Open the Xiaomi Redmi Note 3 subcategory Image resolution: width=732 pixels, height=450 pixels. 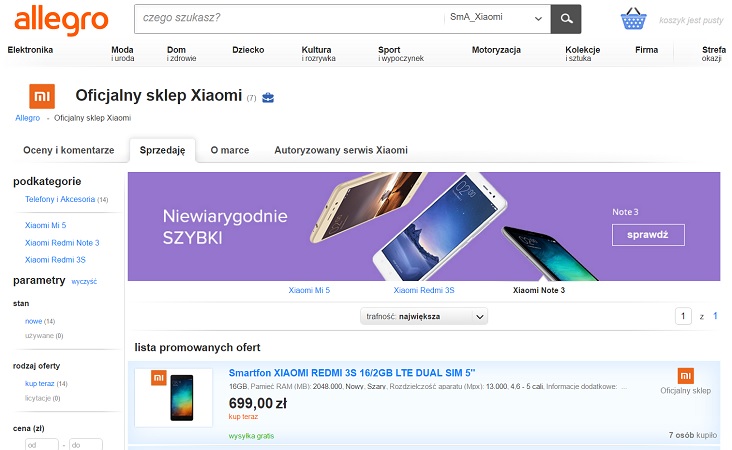point(62,243)
